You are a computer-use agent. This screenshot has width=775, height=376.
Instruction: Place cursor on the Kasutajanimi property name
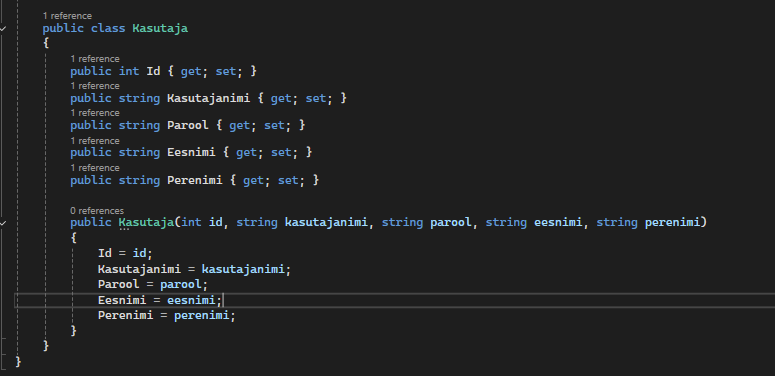click(x=209, y=98)
